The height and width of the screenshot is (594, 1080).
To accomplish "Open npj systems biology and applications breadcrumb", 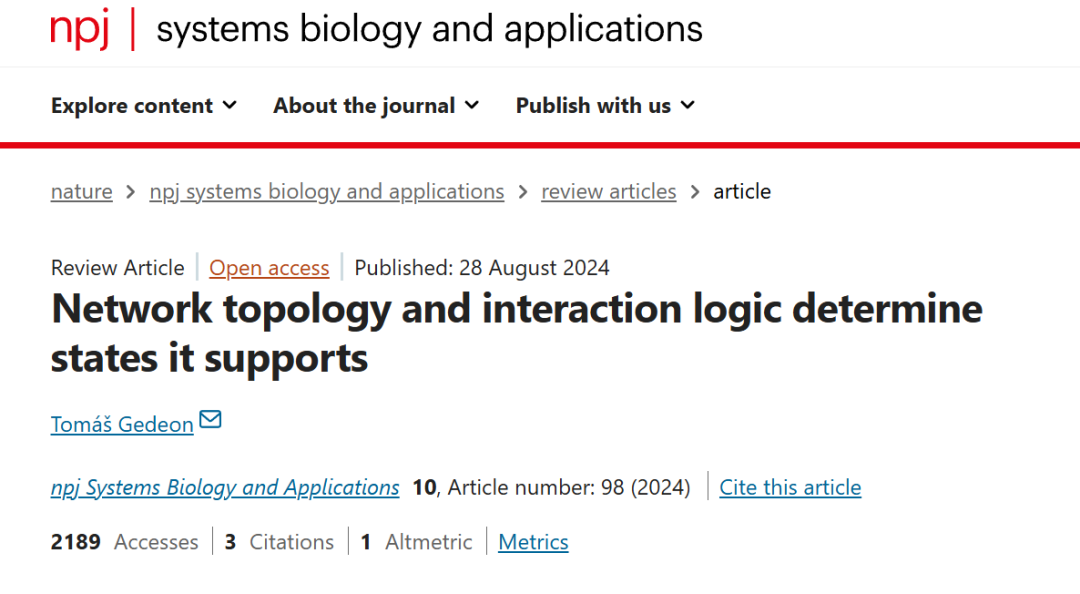I will tap(326, 192).
